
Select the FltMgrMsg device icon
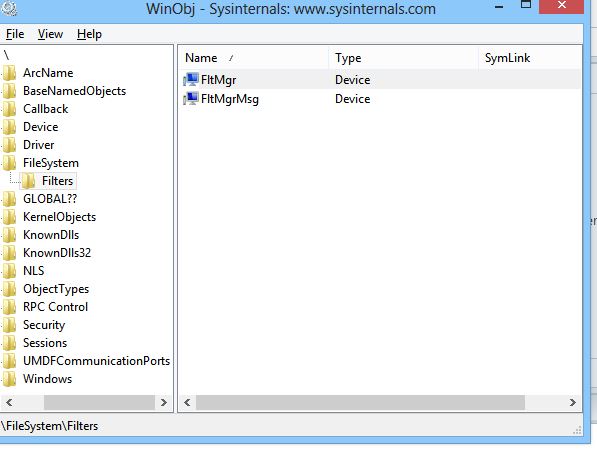191,99
